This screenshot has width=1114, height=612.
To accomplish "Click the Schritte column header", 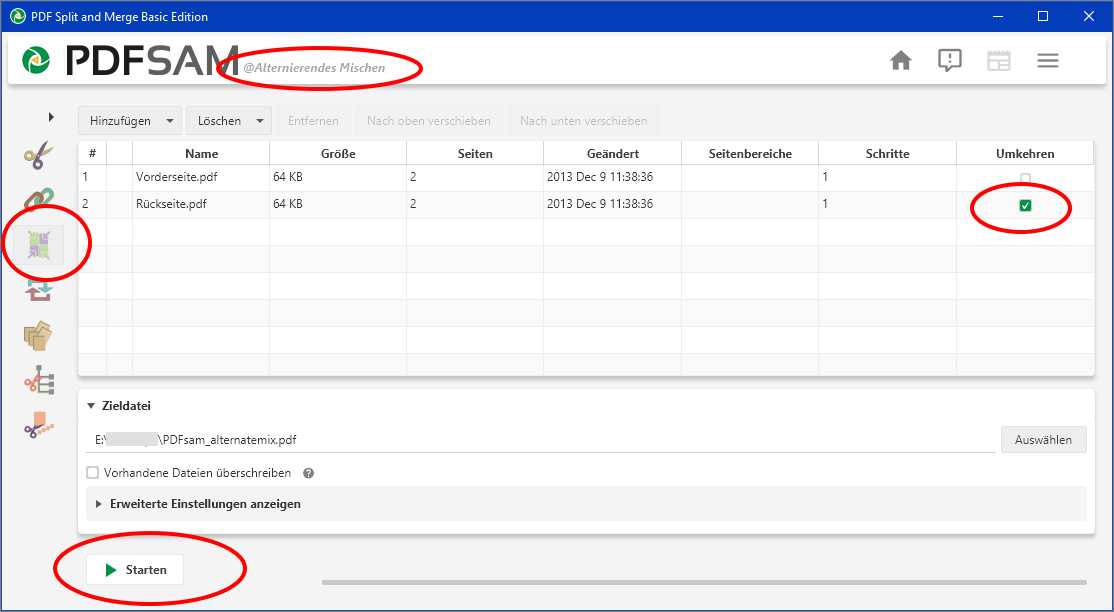I will click(887, 154).
